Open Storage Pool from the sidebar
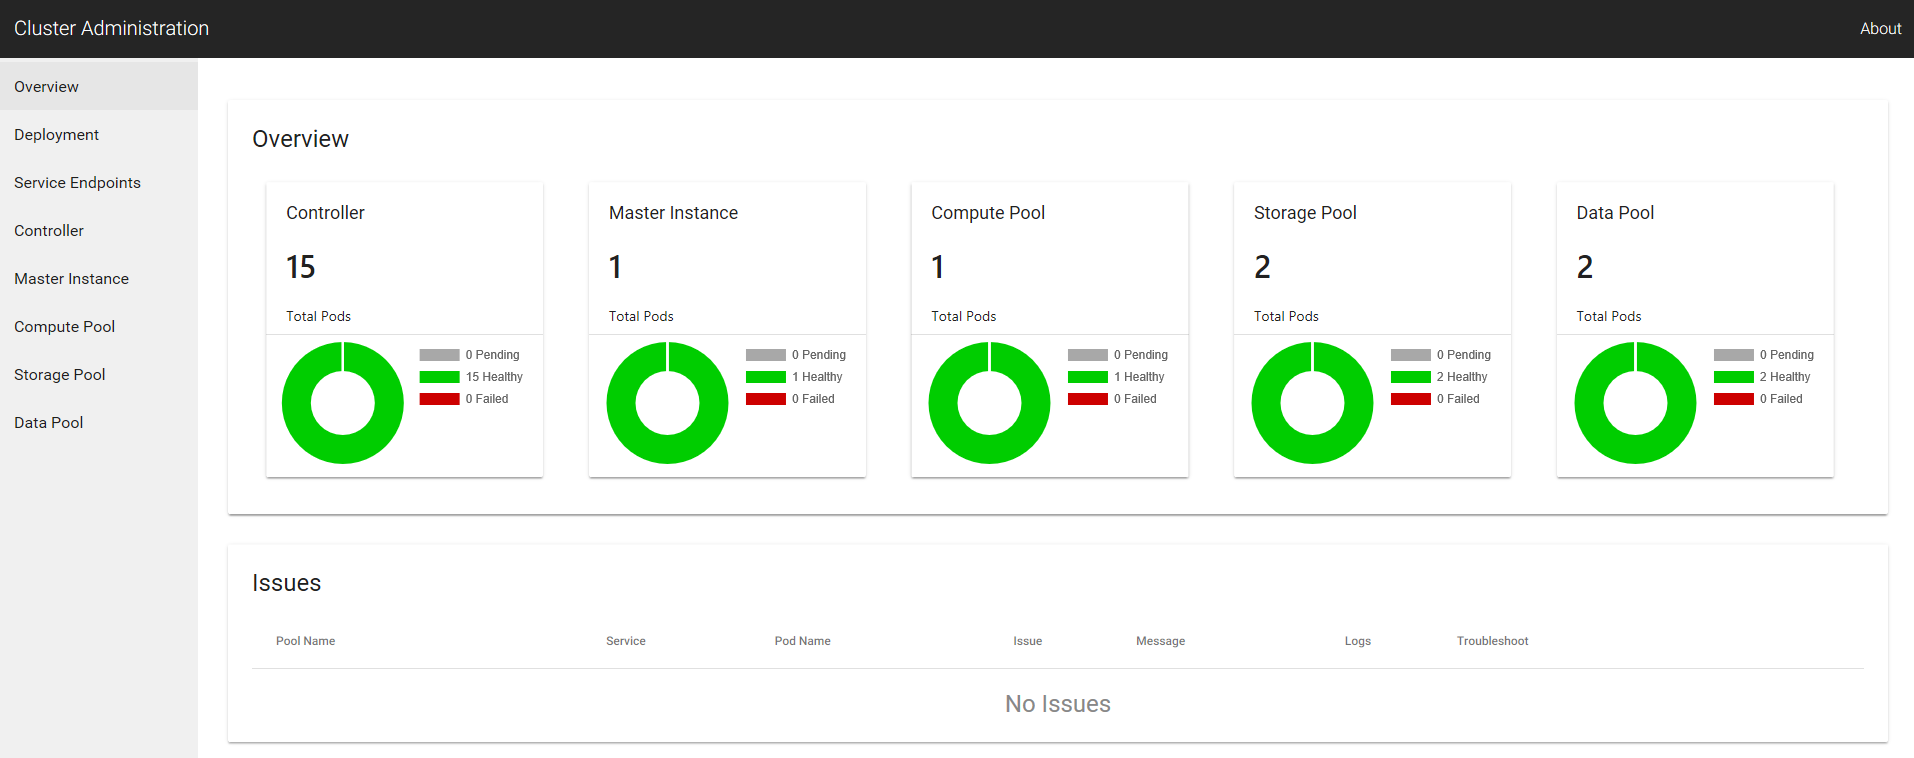Viewport: 1914px width, 758px height. click(x=59, y=375)
